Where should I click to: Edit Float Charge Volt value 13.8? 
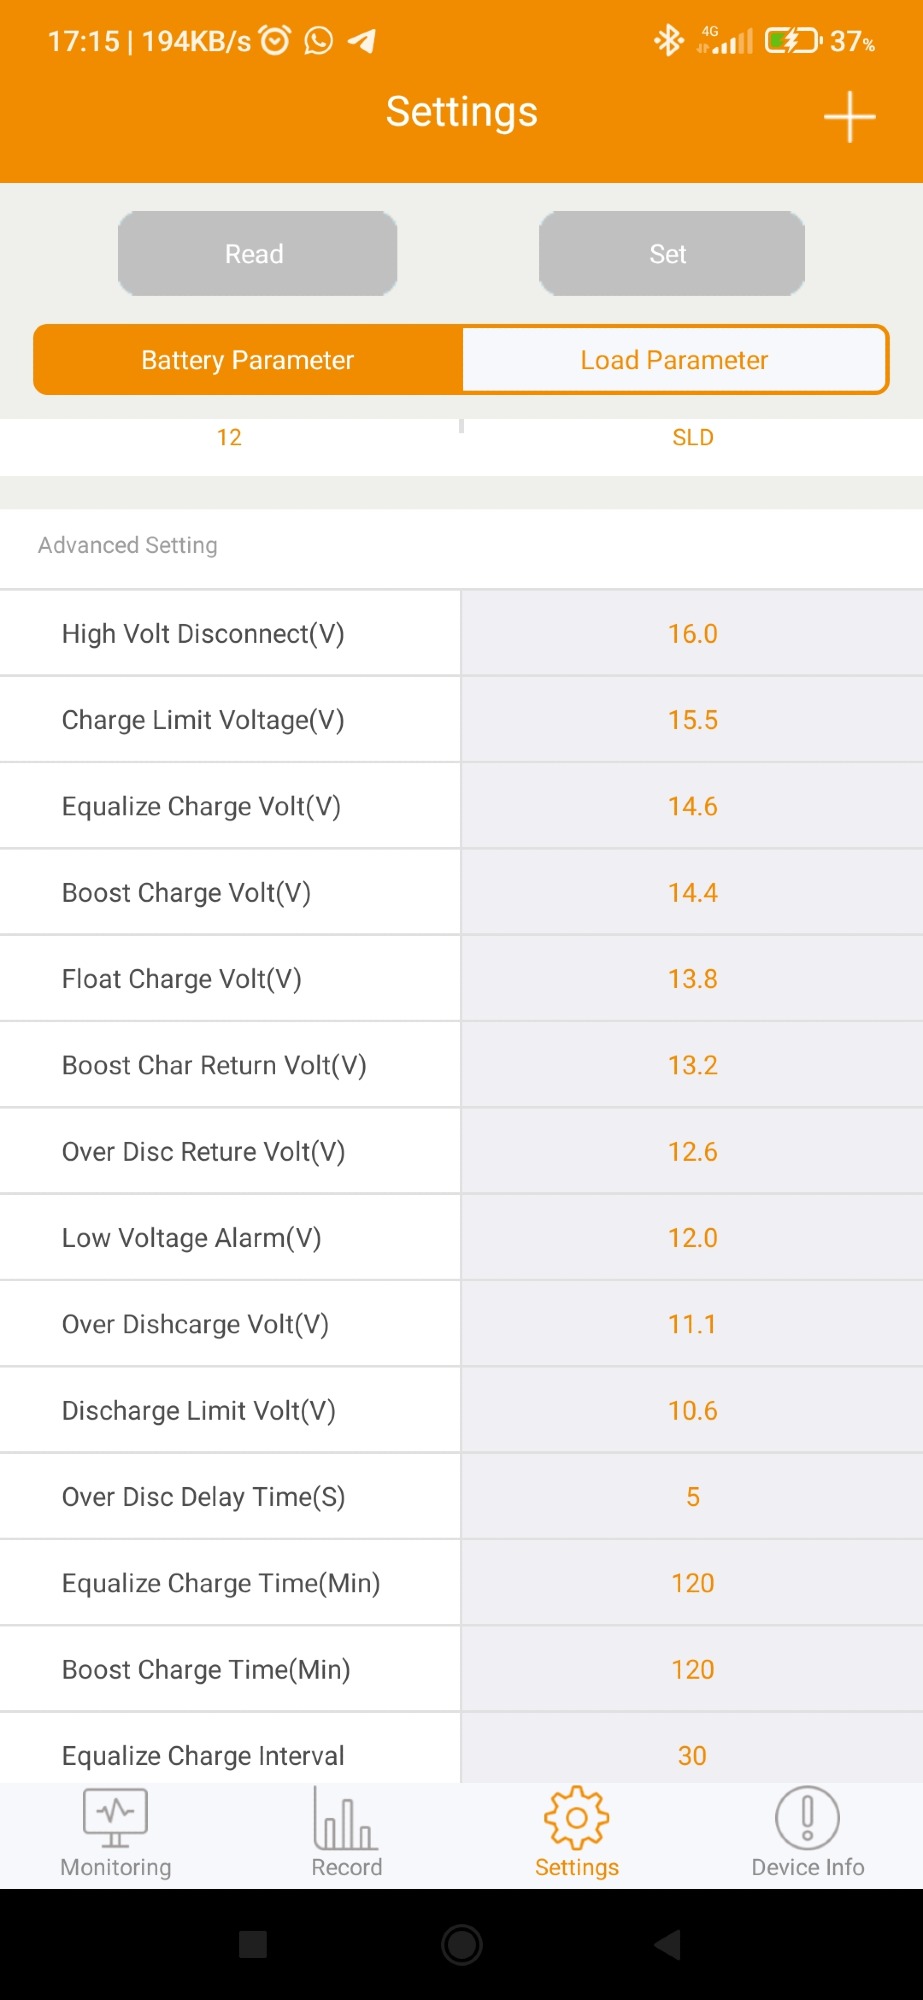click(x=692, y=979)
